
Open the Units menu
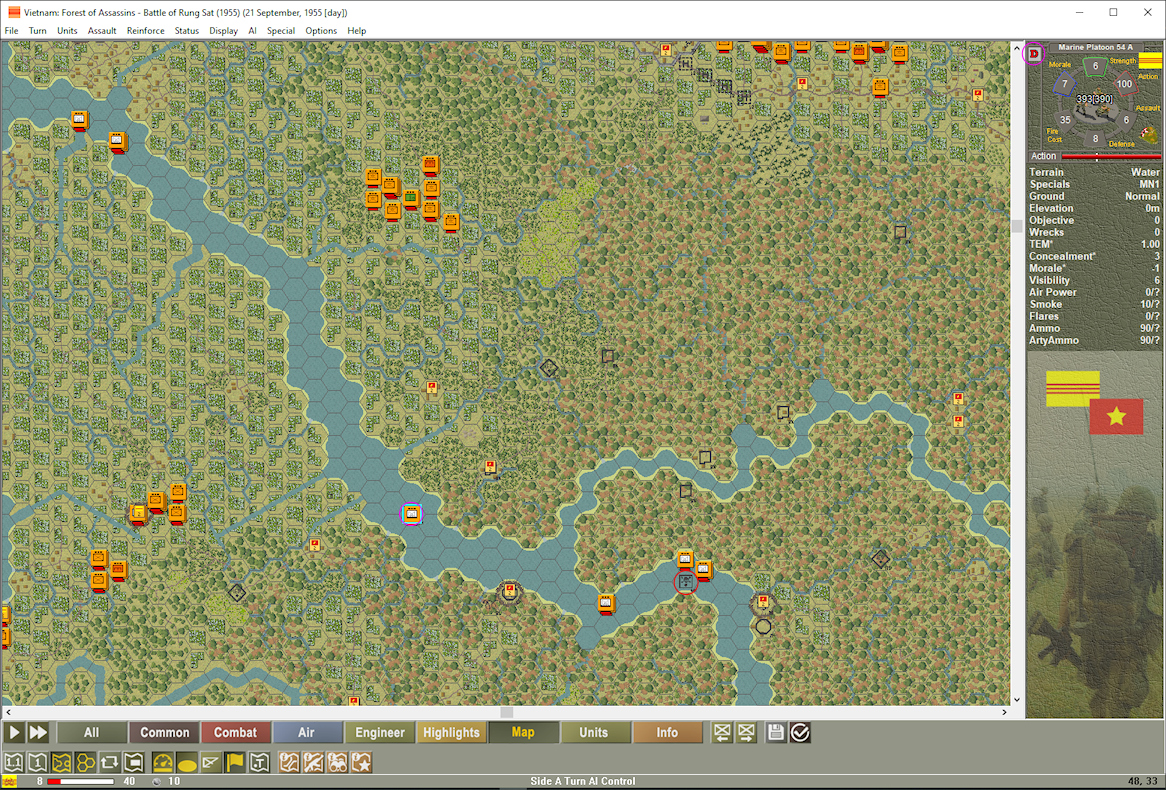pos(67,30)
